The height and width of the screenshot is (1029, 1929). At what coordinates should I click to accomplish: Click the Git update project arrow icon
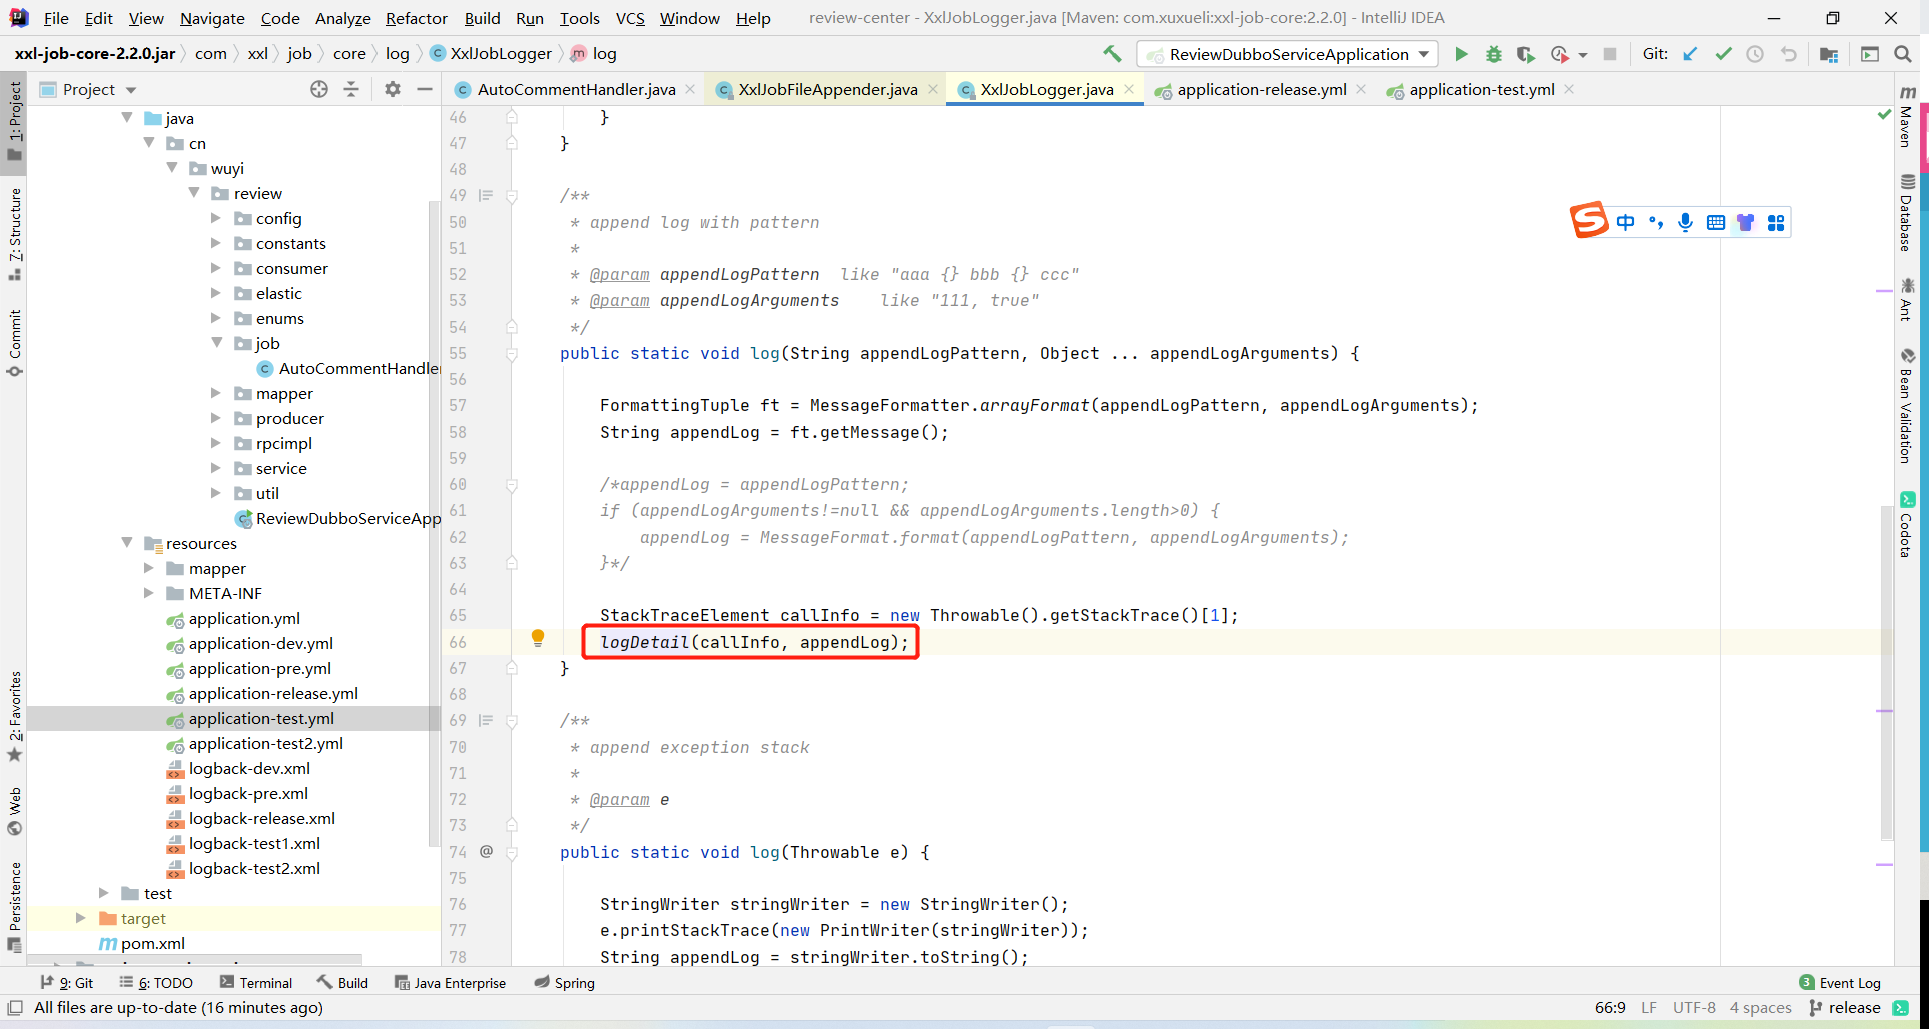1690,53
